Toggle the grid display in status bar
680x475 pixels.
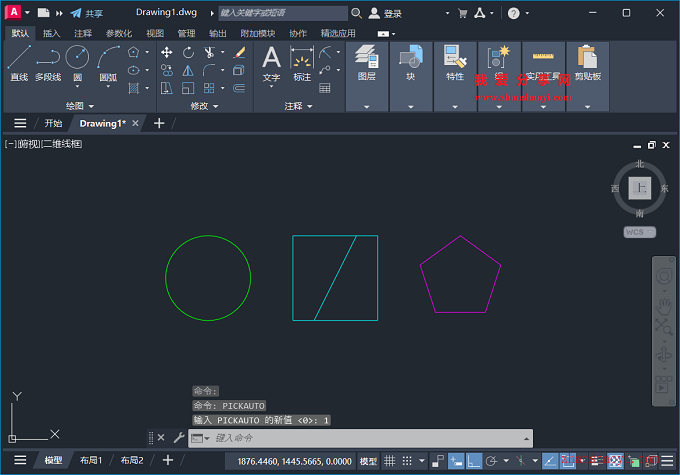click(x=389, y=461)
